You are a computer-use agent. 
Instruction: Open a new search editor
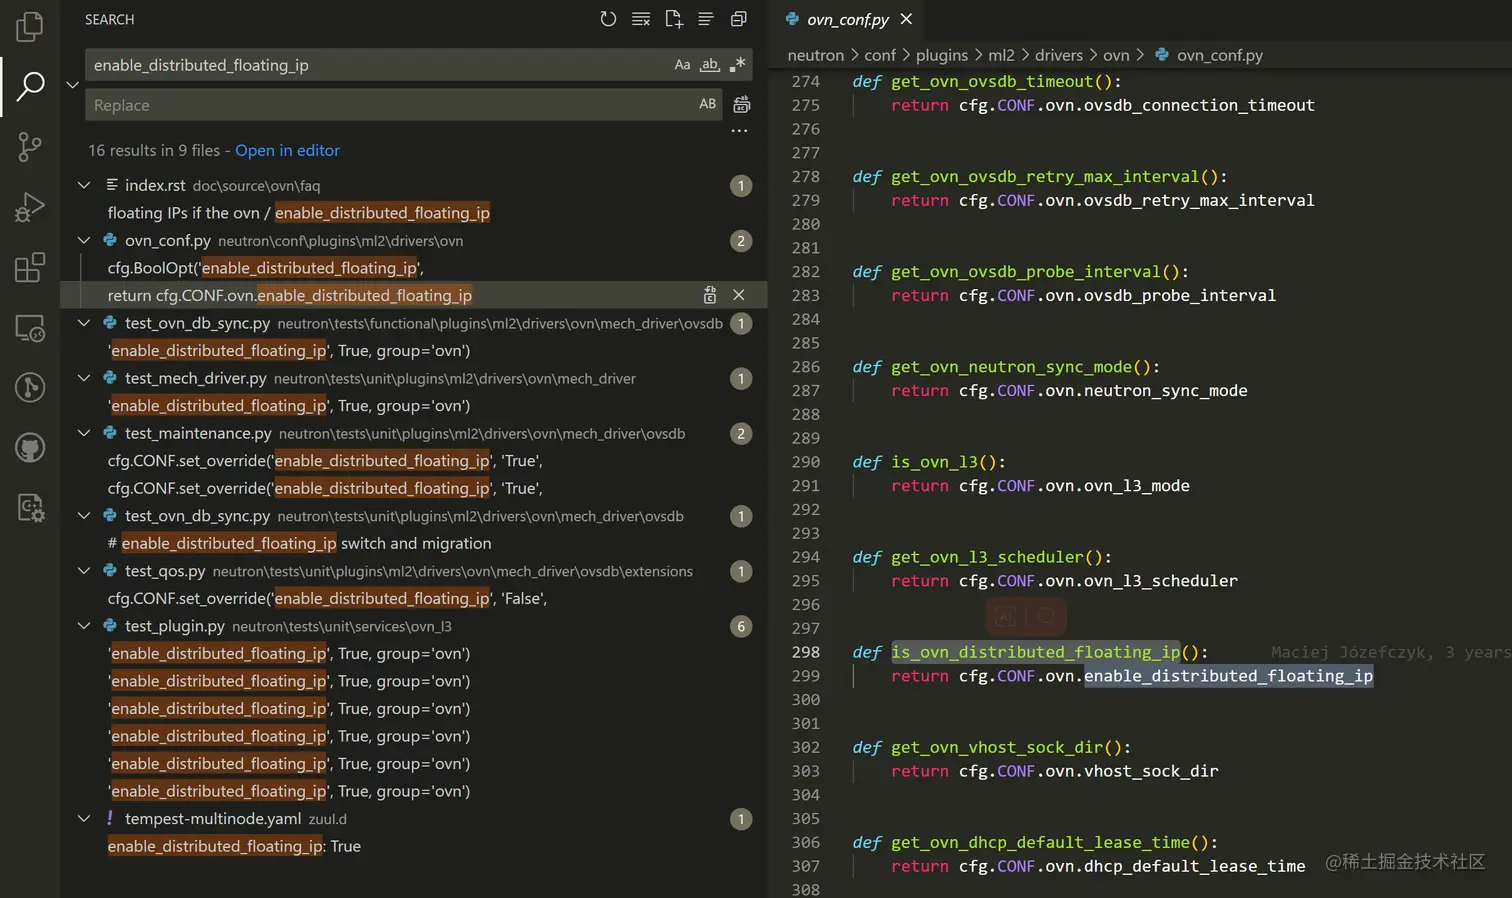tap(674, 19)
